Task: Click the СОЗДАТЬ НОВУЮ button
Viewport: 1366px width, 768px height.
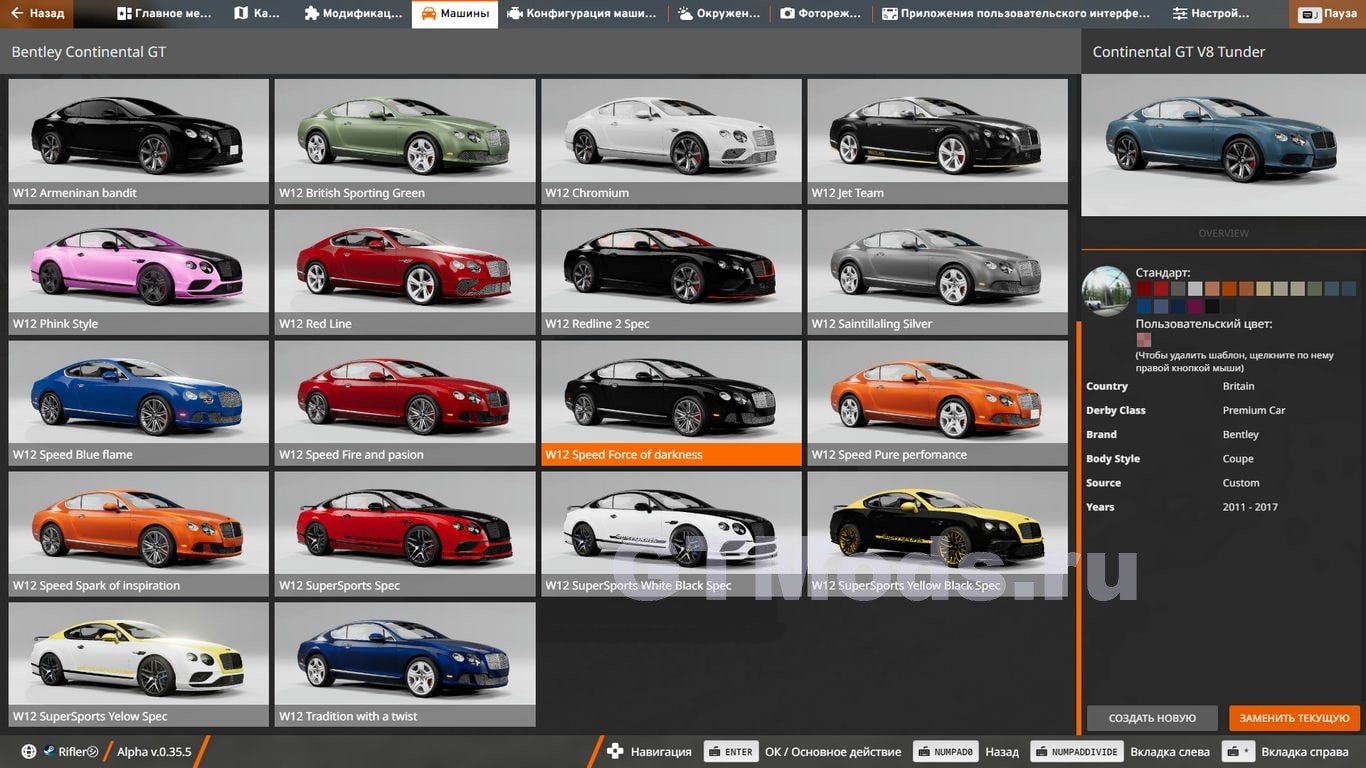Action: tap(1152, 718)
